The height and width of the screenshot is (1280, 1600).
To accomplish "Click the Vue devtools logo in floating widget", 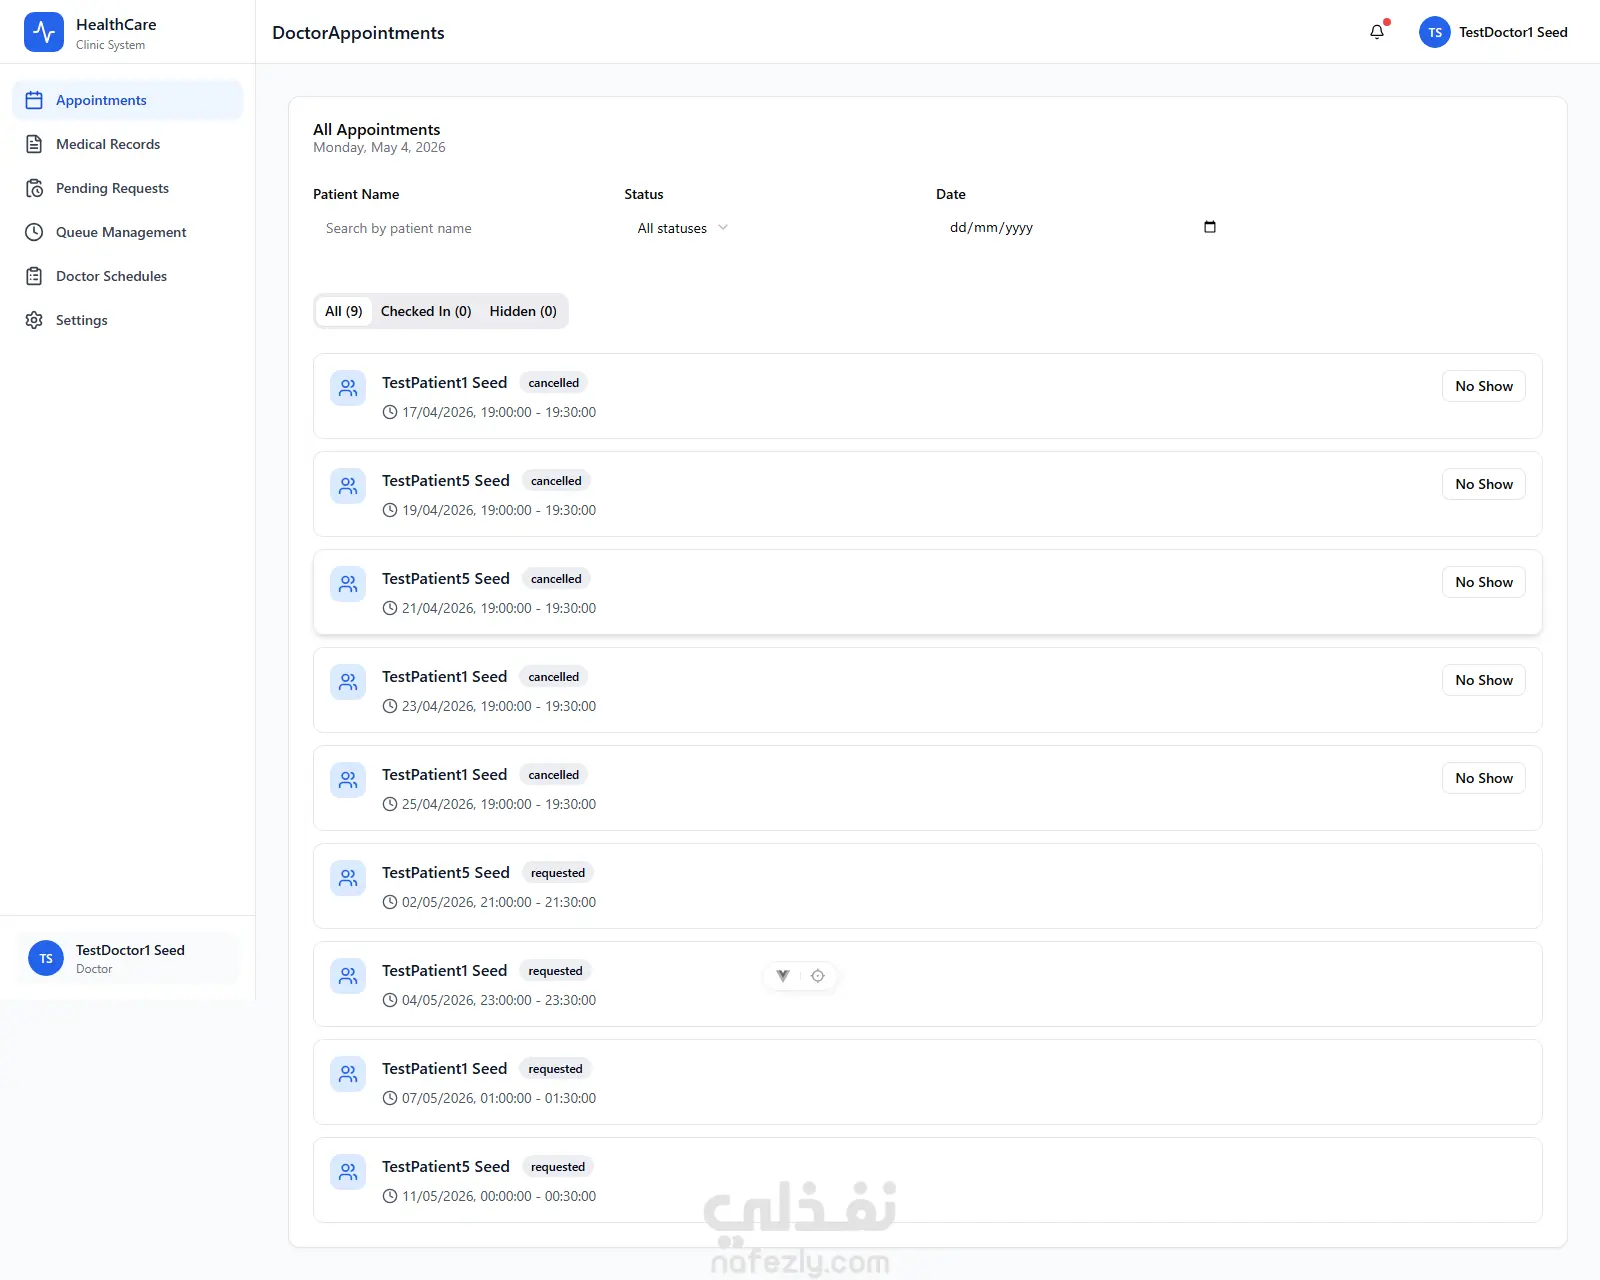I will 783,976.
